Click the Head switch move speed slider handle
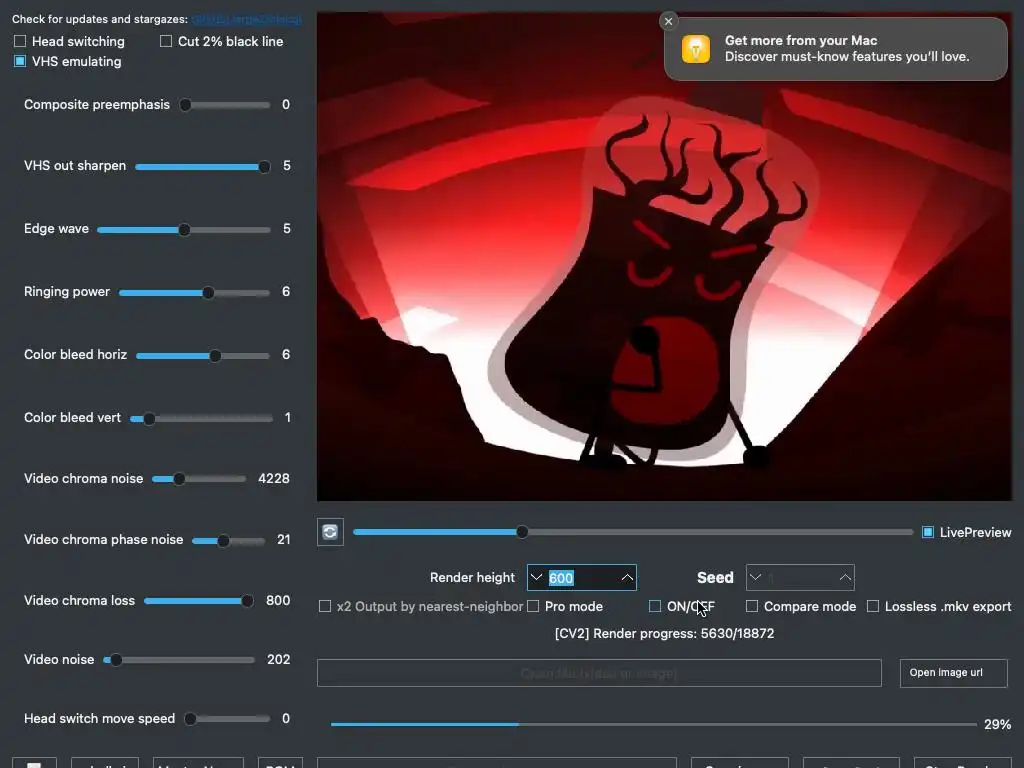This screenshot has width=1024, height=768. pyautogui.click(x=190, y=719)
